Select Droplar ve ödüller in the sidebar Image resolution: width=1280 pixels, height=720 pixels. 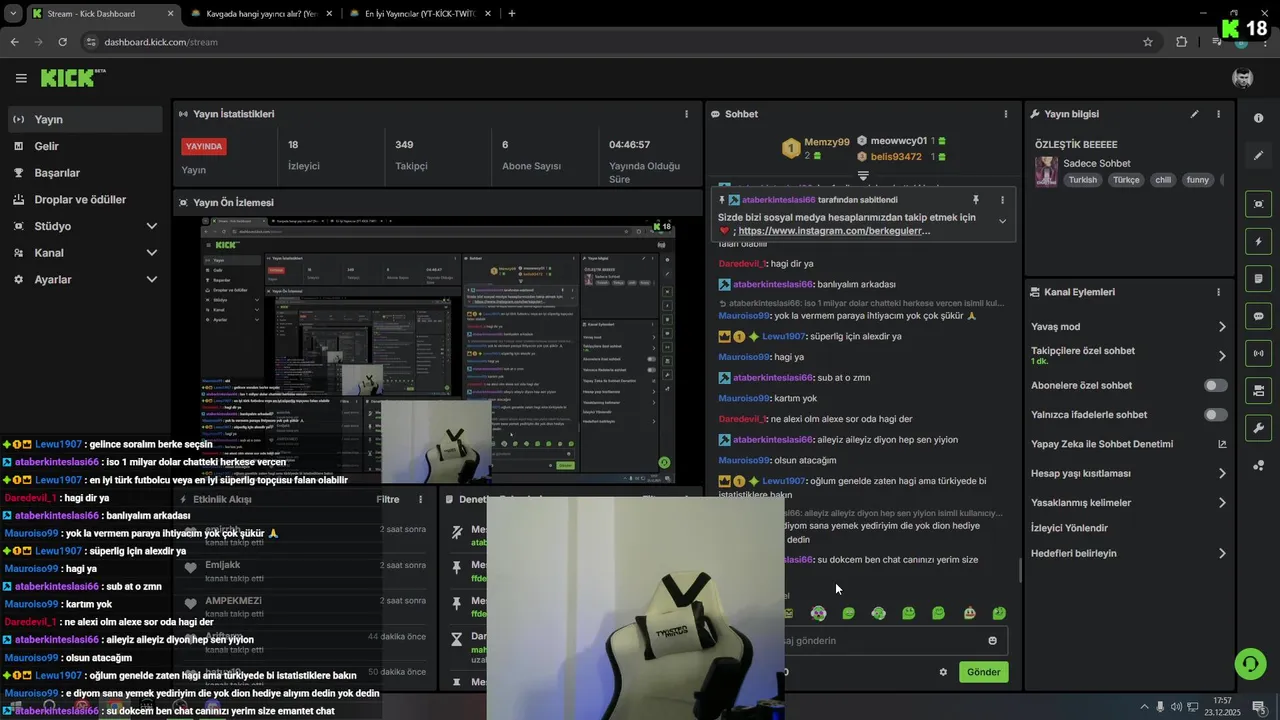[84, 199]
